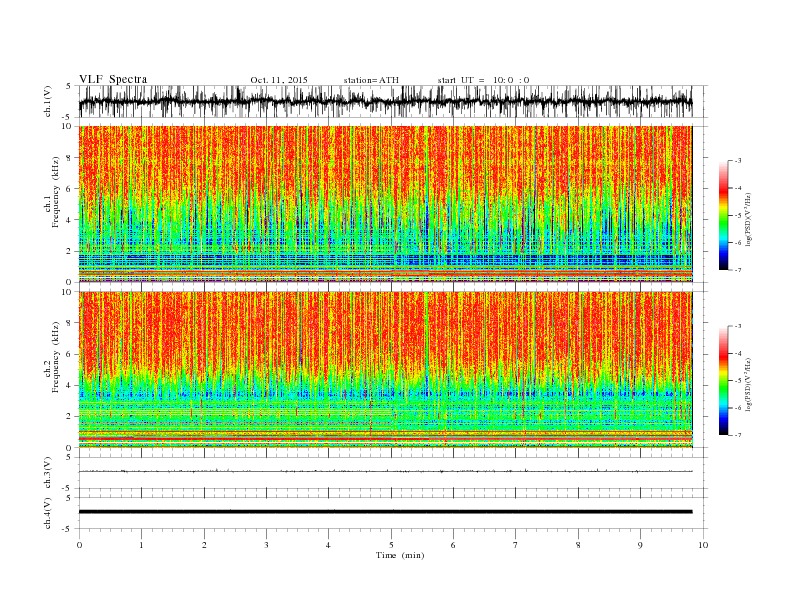Click time axis tick label "10"
Viewport: 792px width, 612px height.
click(703, 545)
